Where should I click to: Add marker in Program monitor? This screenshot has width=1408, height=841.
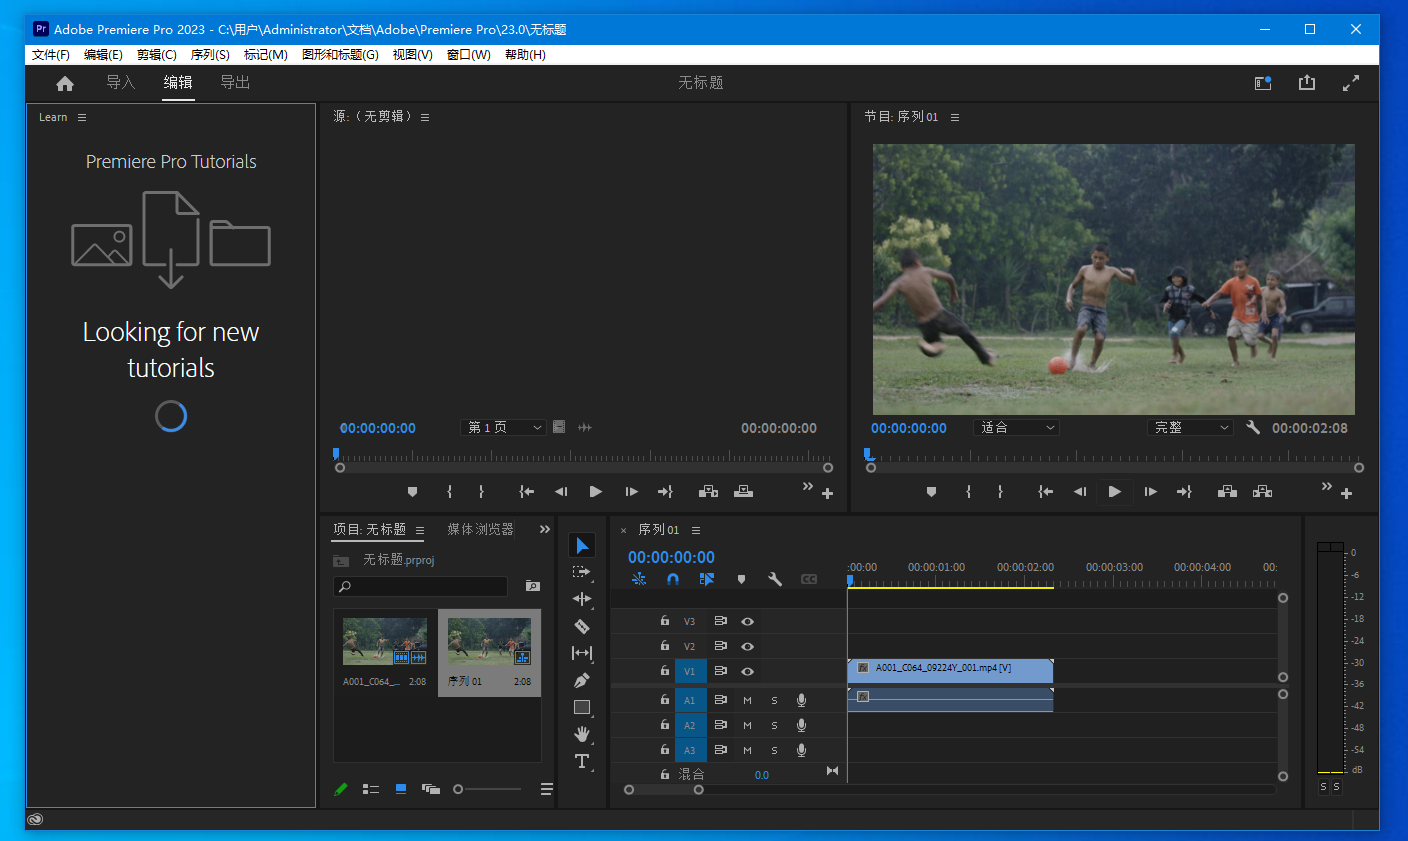point(931,491)
